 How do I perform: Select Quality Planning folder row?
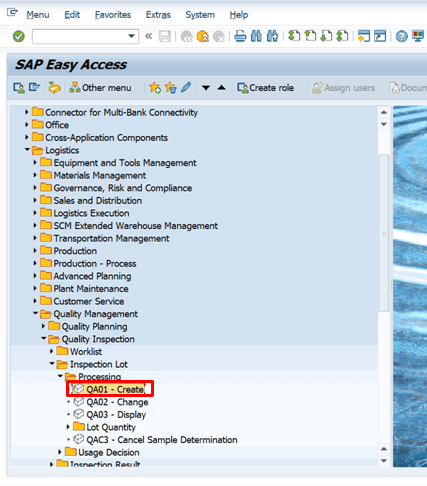94,326
